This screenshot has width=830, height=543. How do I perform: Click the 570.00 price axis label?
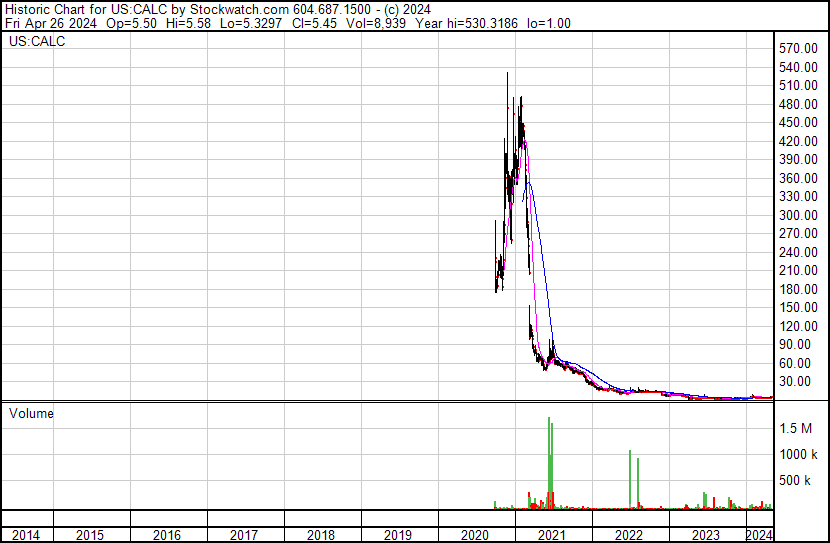[799, 48]
